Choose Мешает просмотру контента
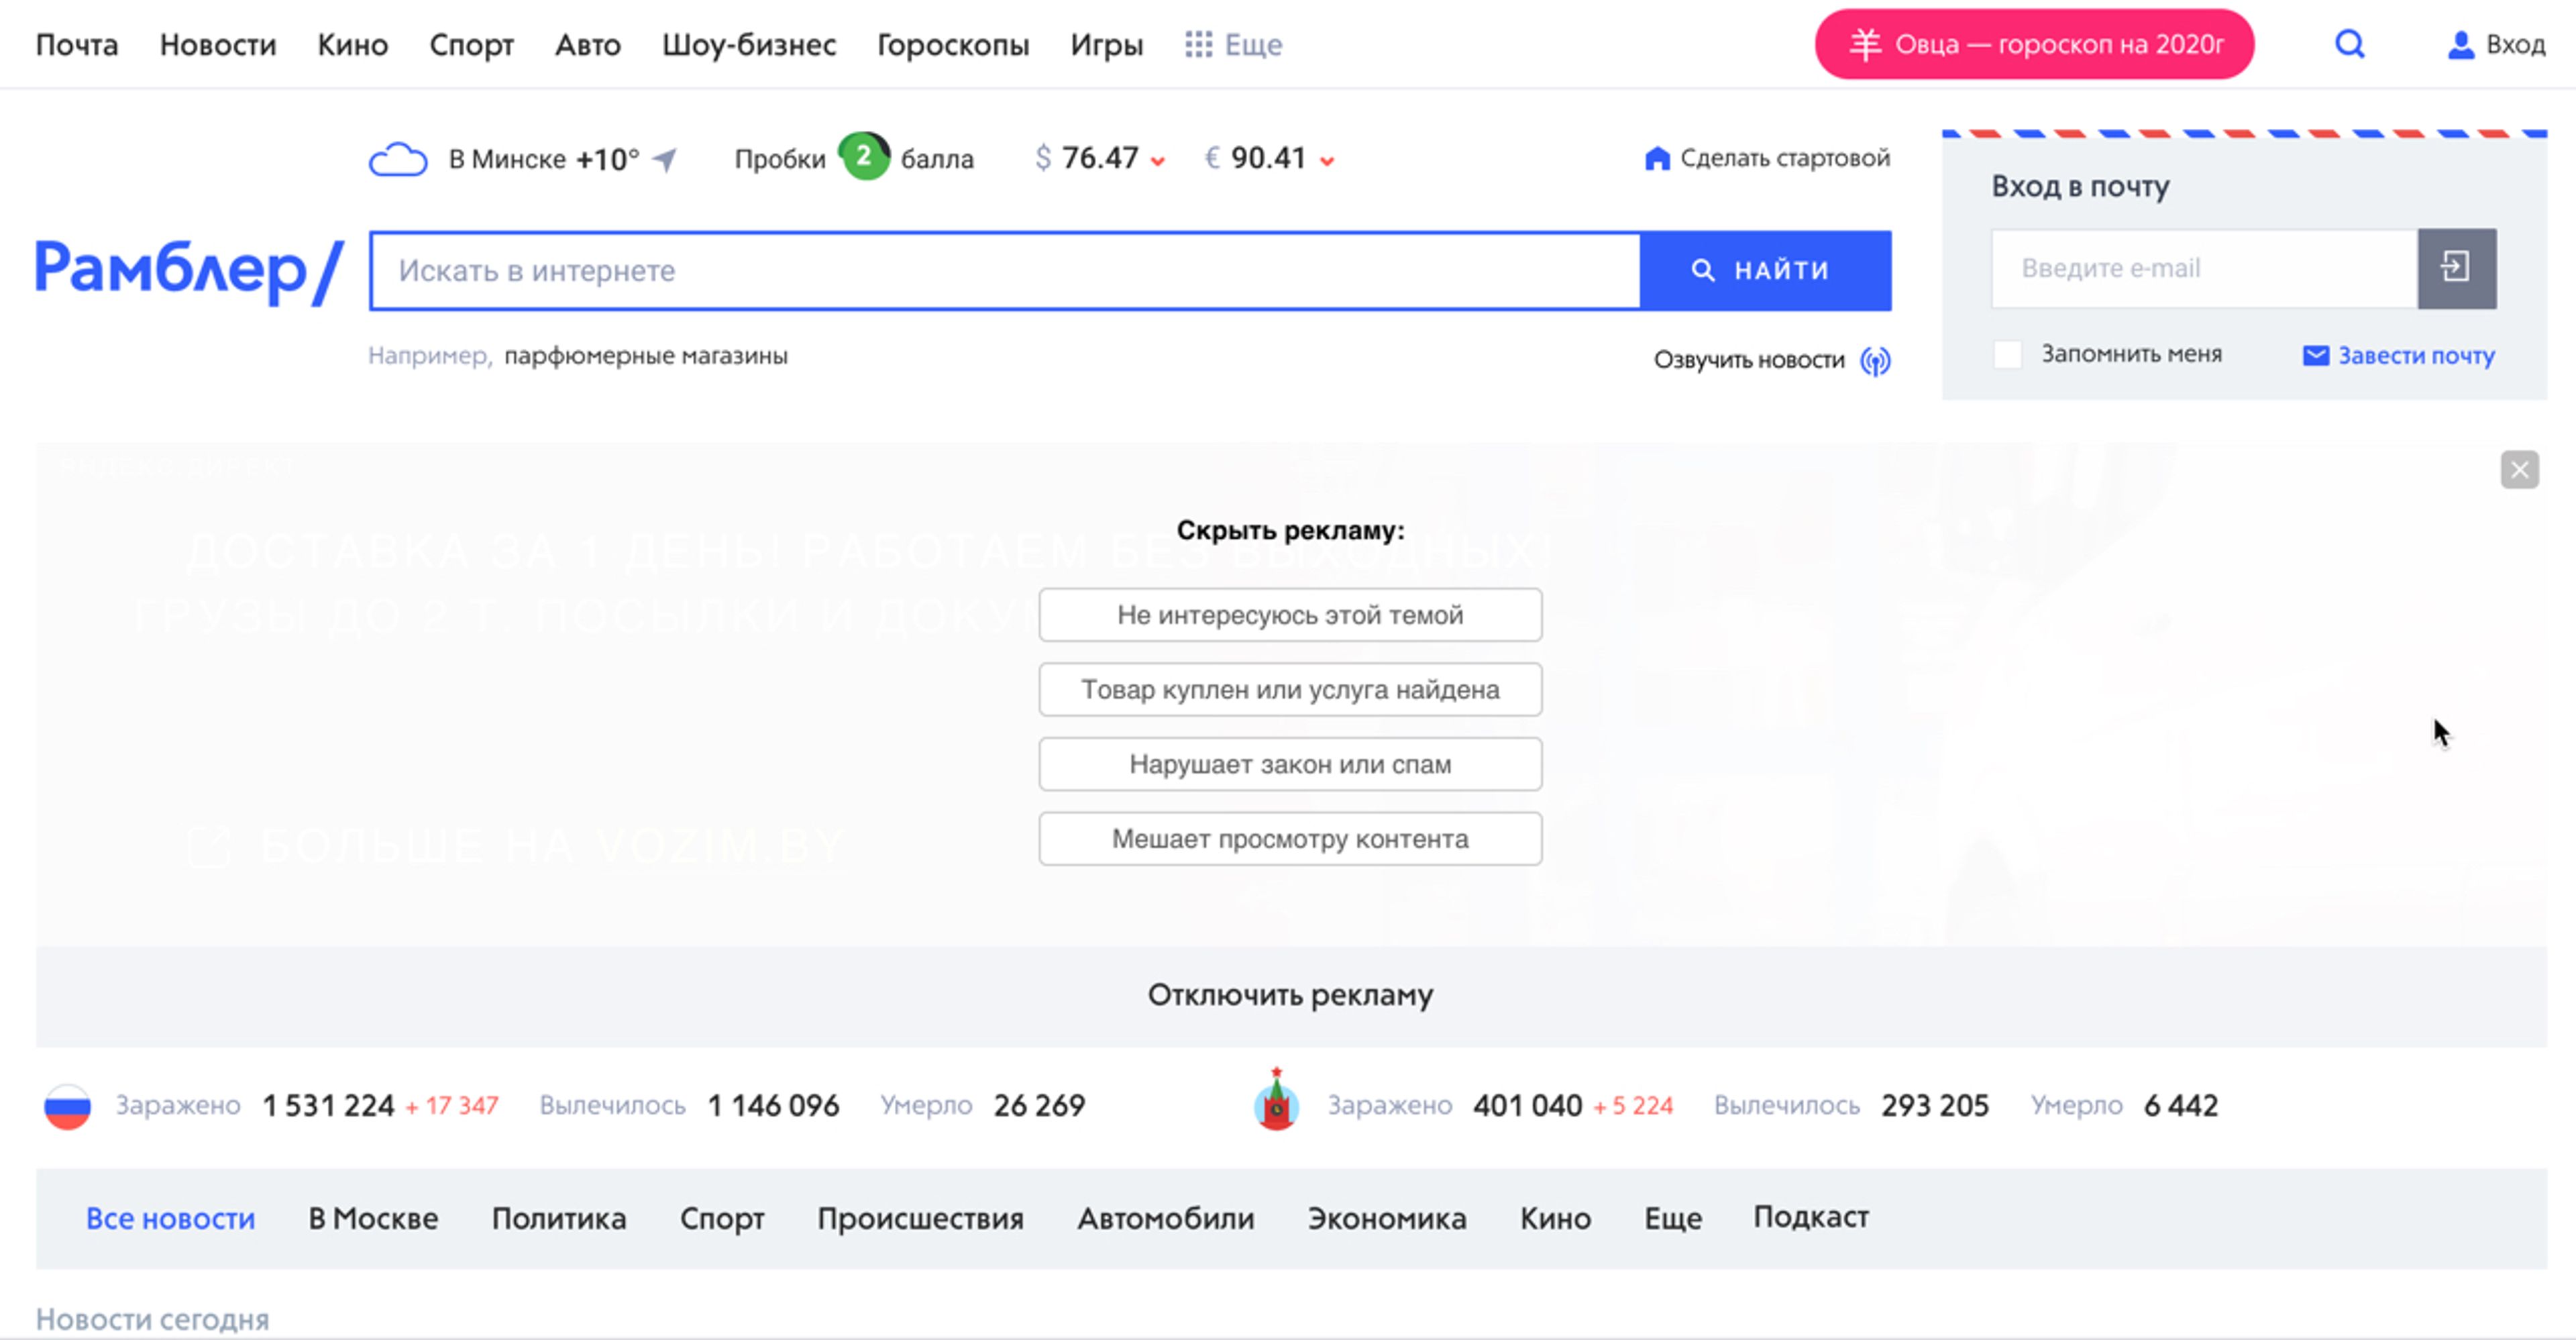Viewport: 2576px width, 1340px height. [x=1290, y=839]
